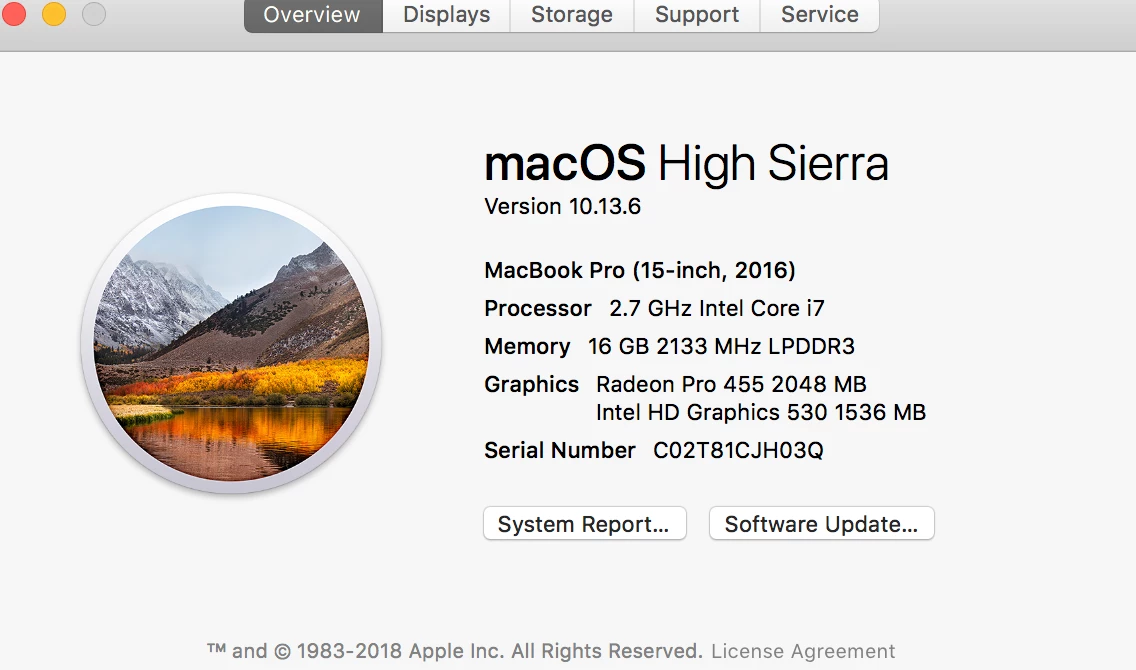Image resolution: width=1136 pixels, height=670 pixels.
Task: Click the yellow minimize window button
Action: coord(54,14)
